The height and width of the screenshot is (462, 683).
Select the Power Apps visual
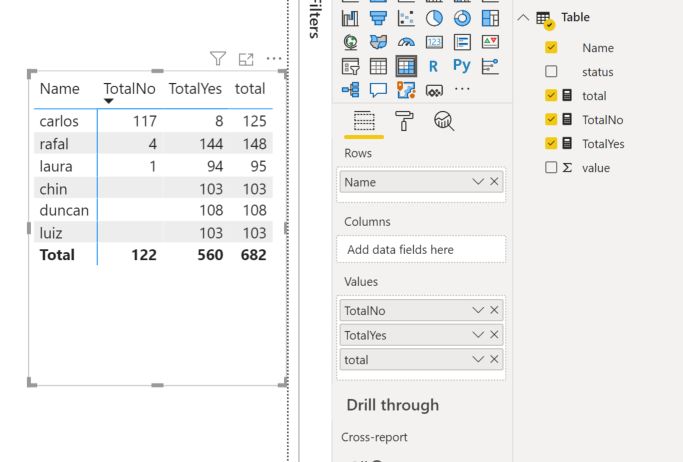tap(434, 90)
